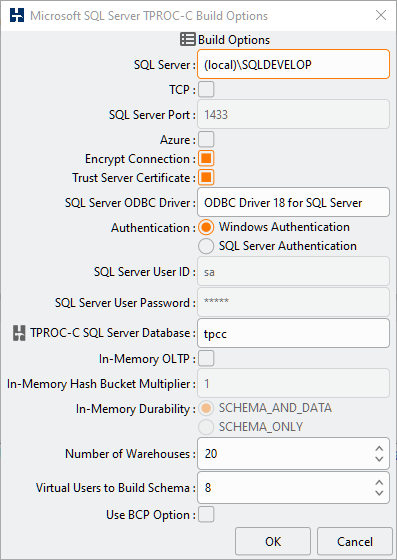Click the SQL Server name field
The width and height of the screenshot is (397, 560).
point(293,64)
